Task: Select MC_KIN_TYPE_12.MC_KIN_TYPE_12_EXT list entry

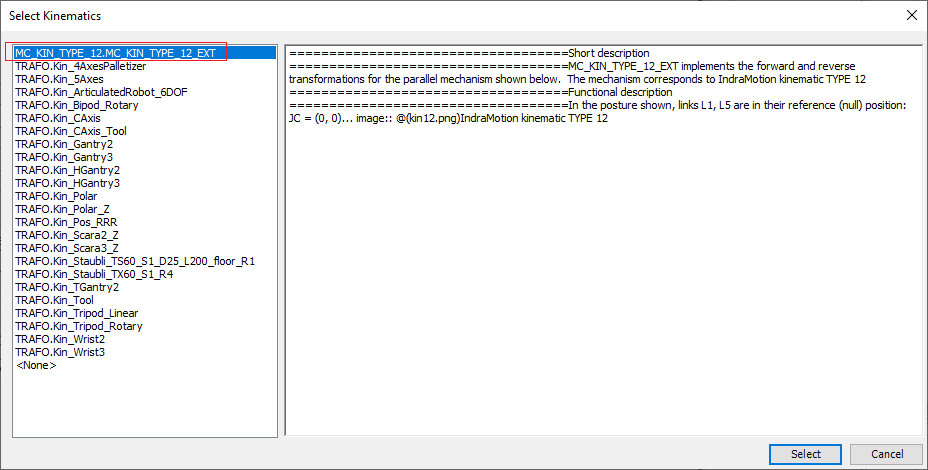Action: tap(115, 53)
